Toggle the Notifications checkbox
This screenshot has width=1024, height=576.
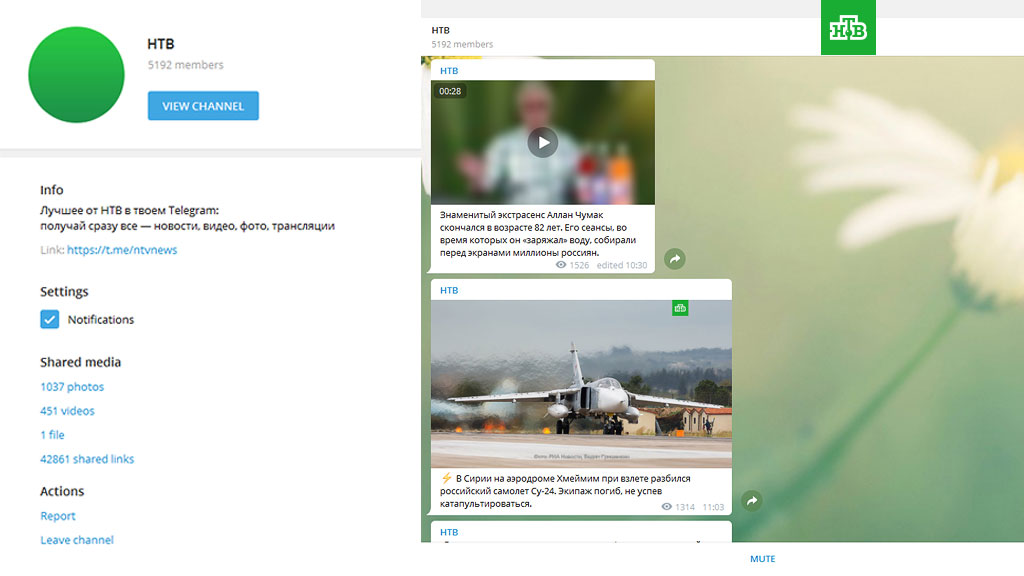click(x=50, y=319)
